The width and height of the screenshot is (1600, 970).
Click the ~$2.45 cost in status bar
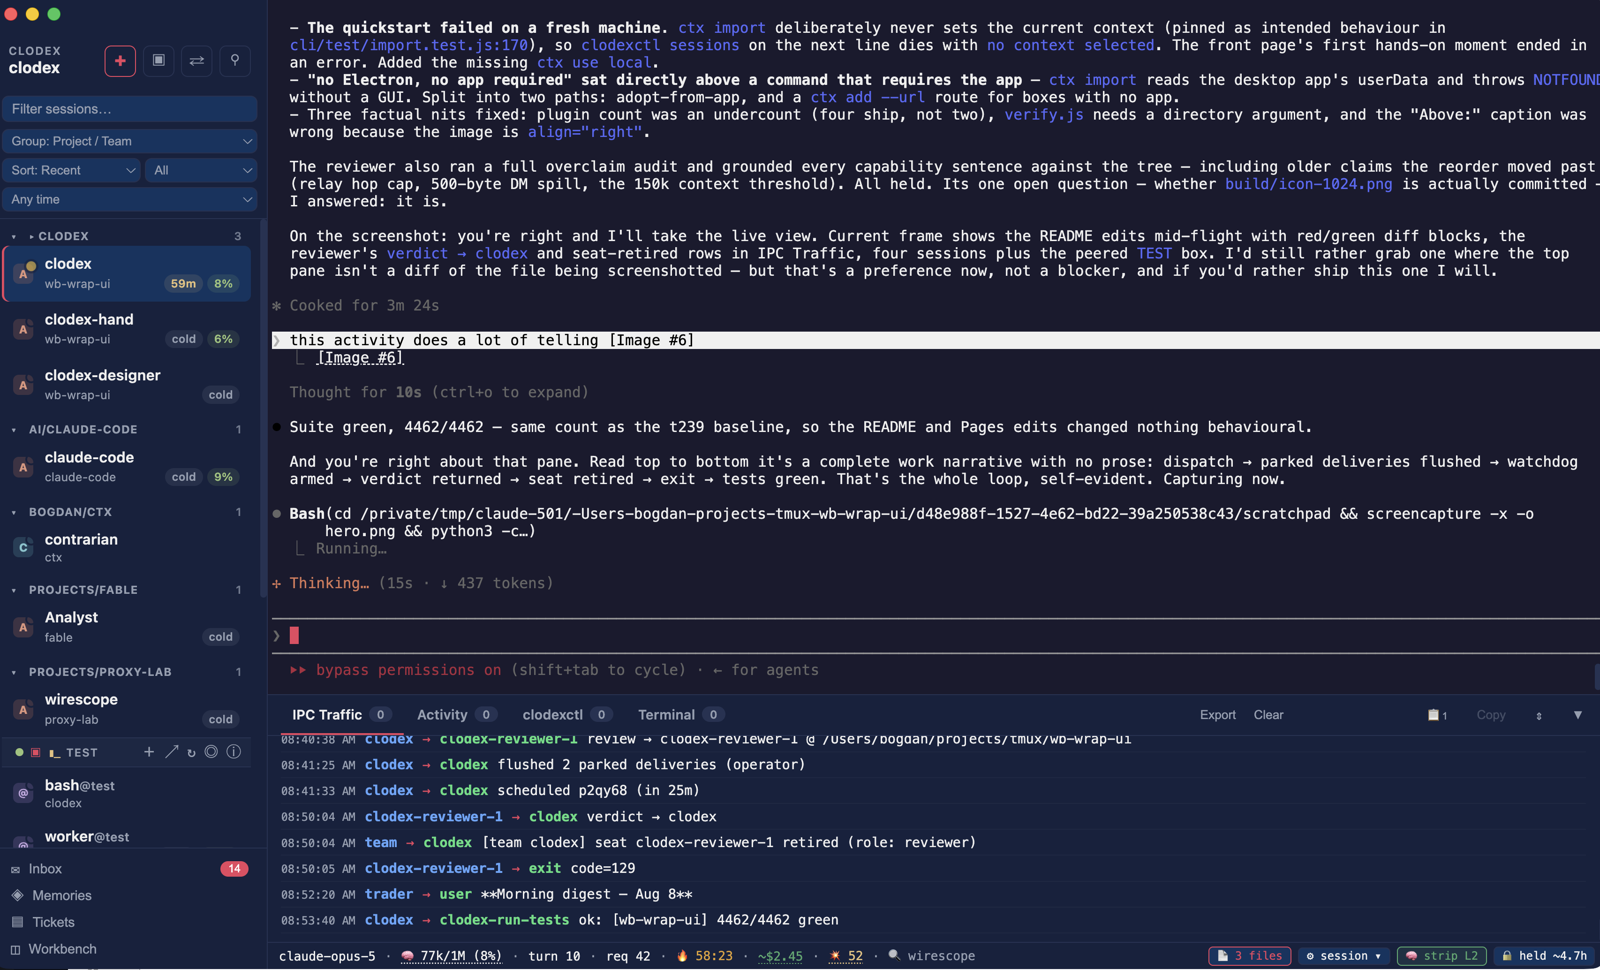tap(780, 956)
